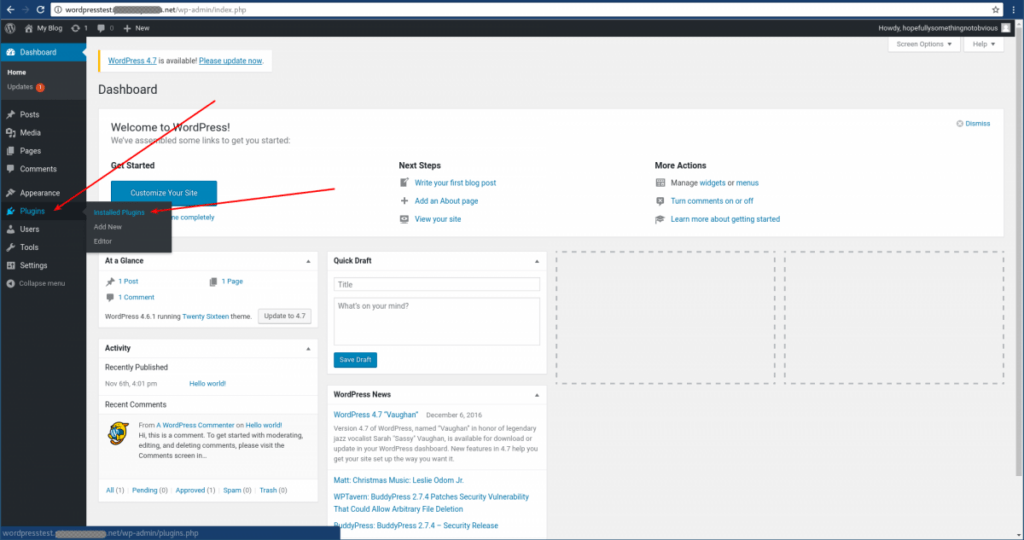1024x540 pixels.
Task: Click the updates refresh icon in admin bar
Action: click(76, 28)
